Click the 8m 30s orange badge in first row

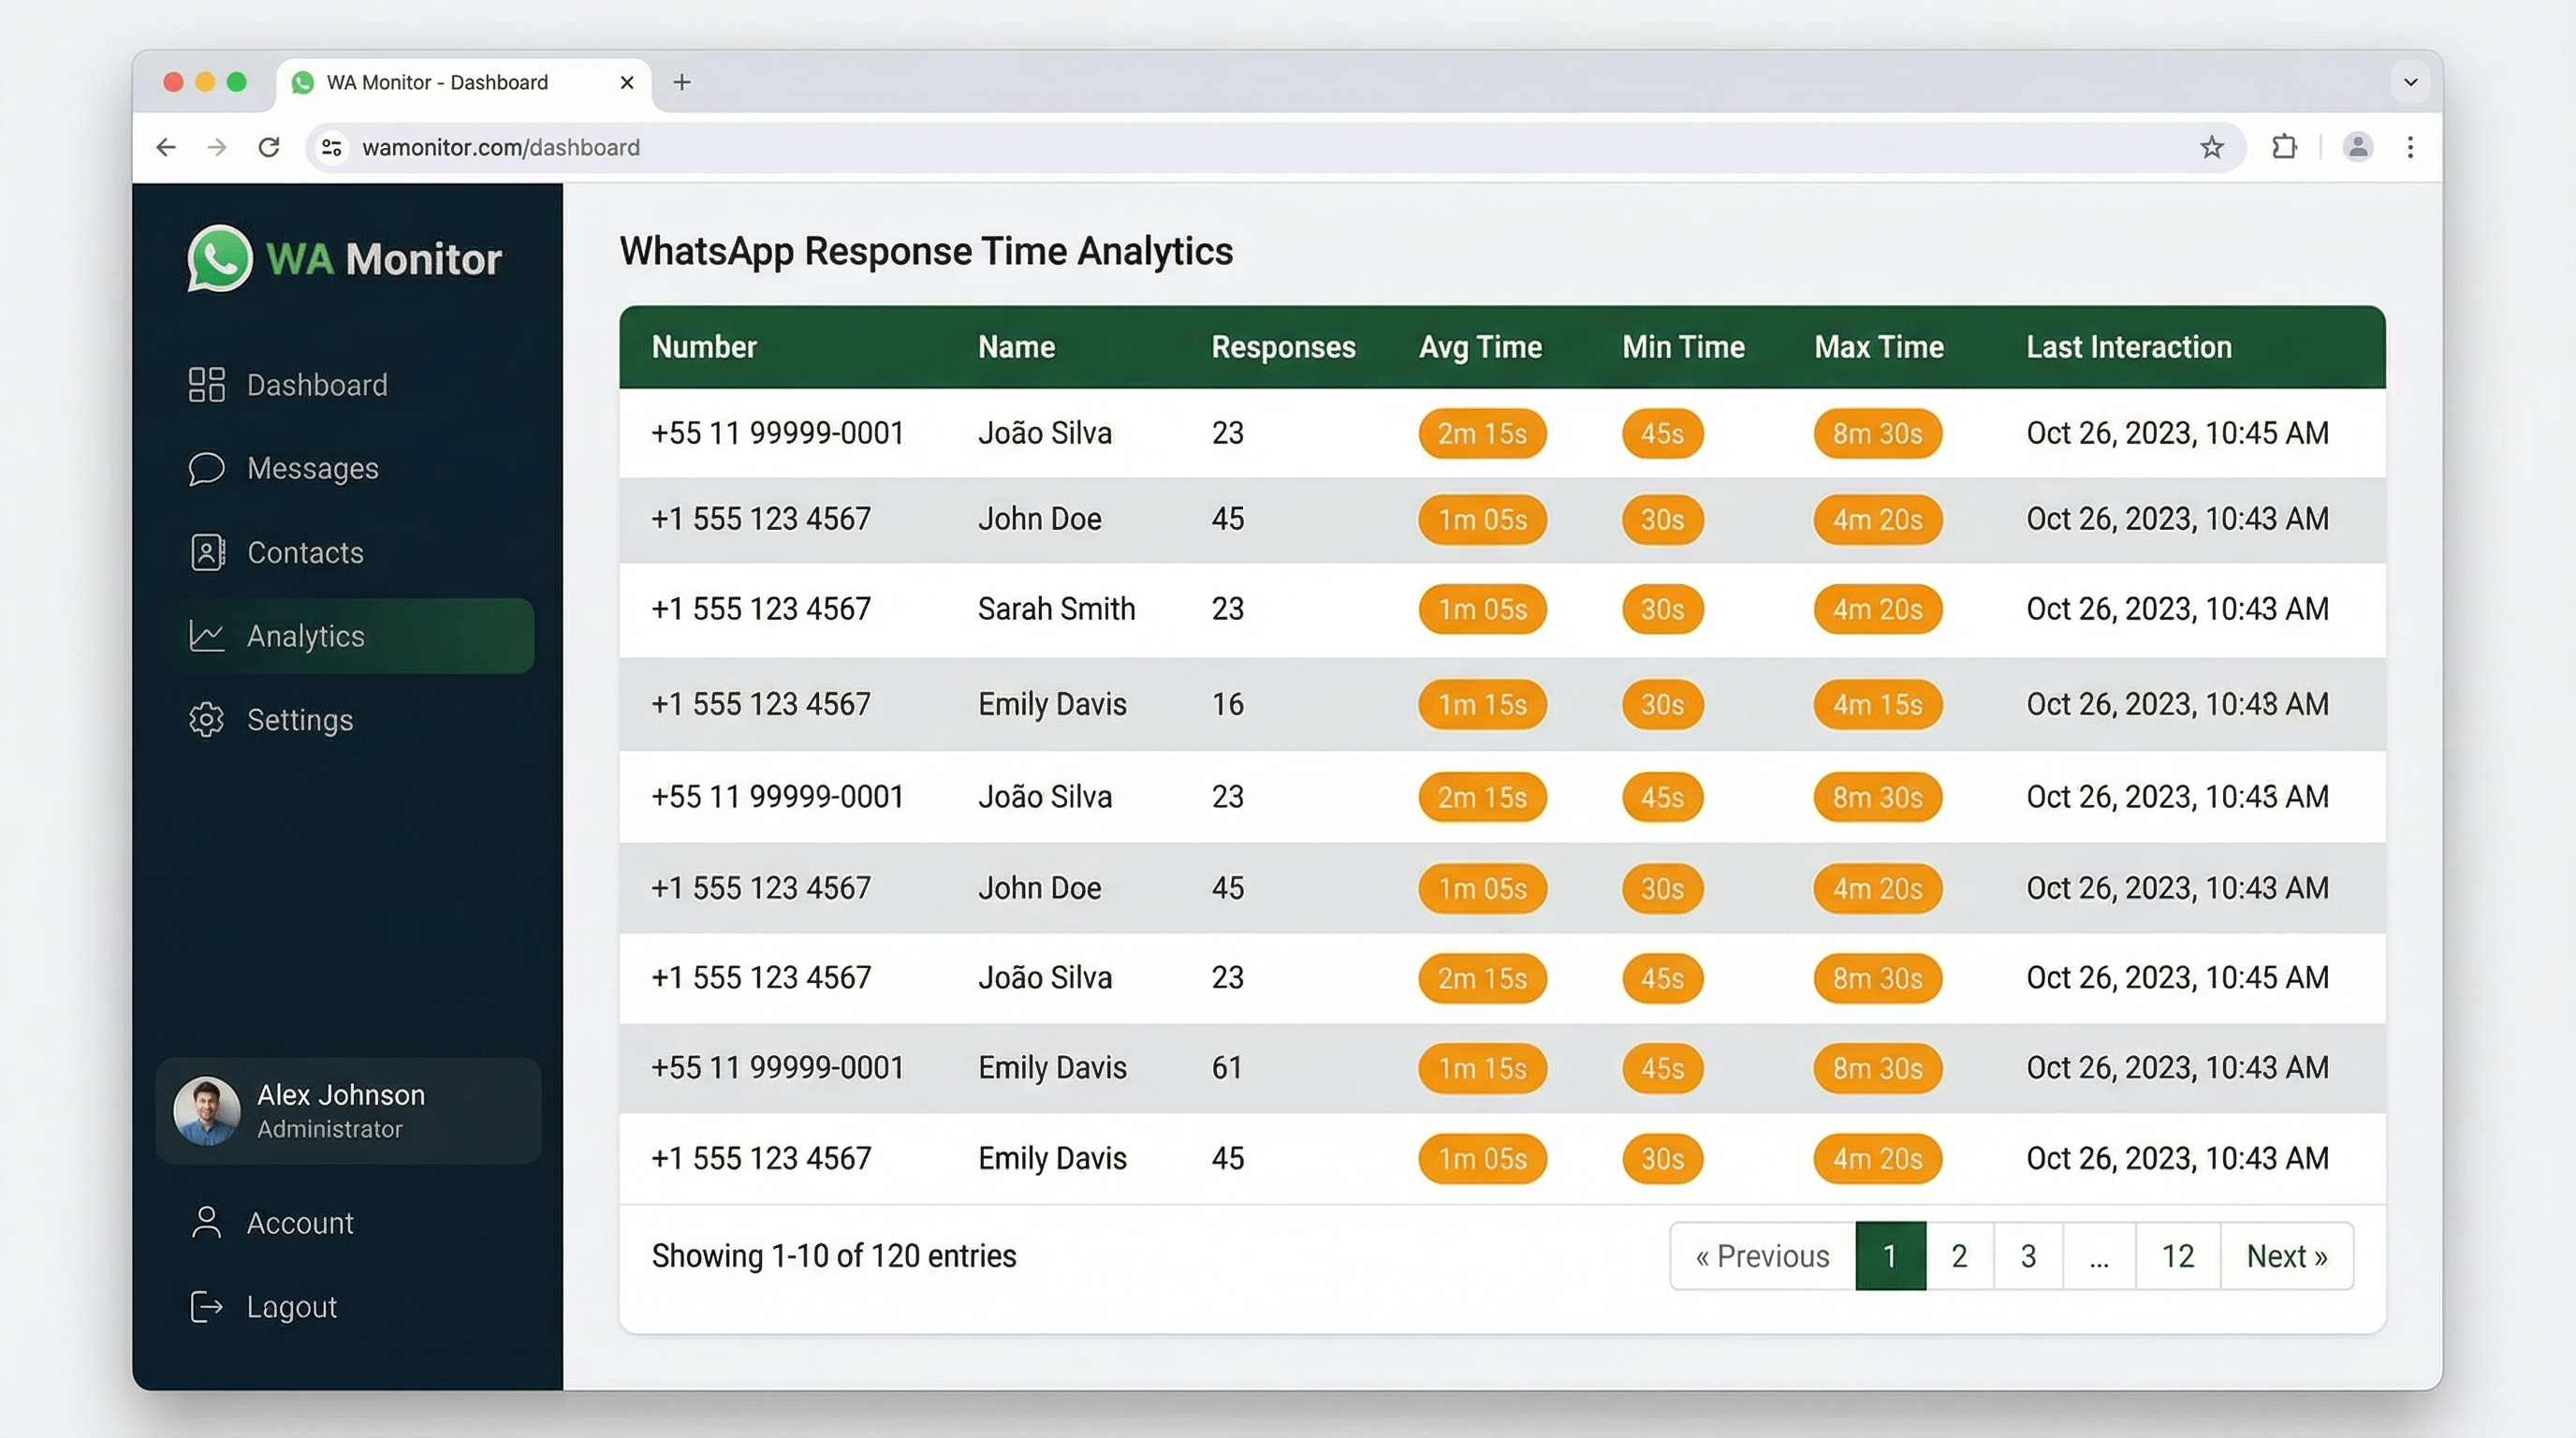[1877, 434]
